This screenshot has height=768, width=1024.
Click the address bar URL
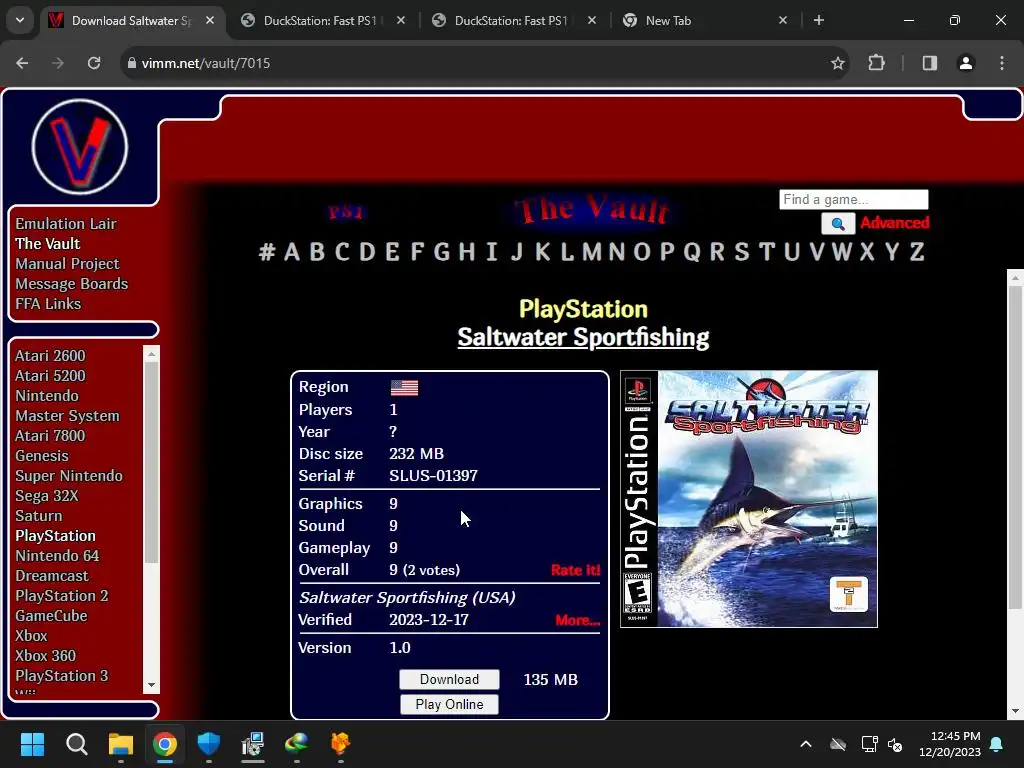click(x=206, y=63)
